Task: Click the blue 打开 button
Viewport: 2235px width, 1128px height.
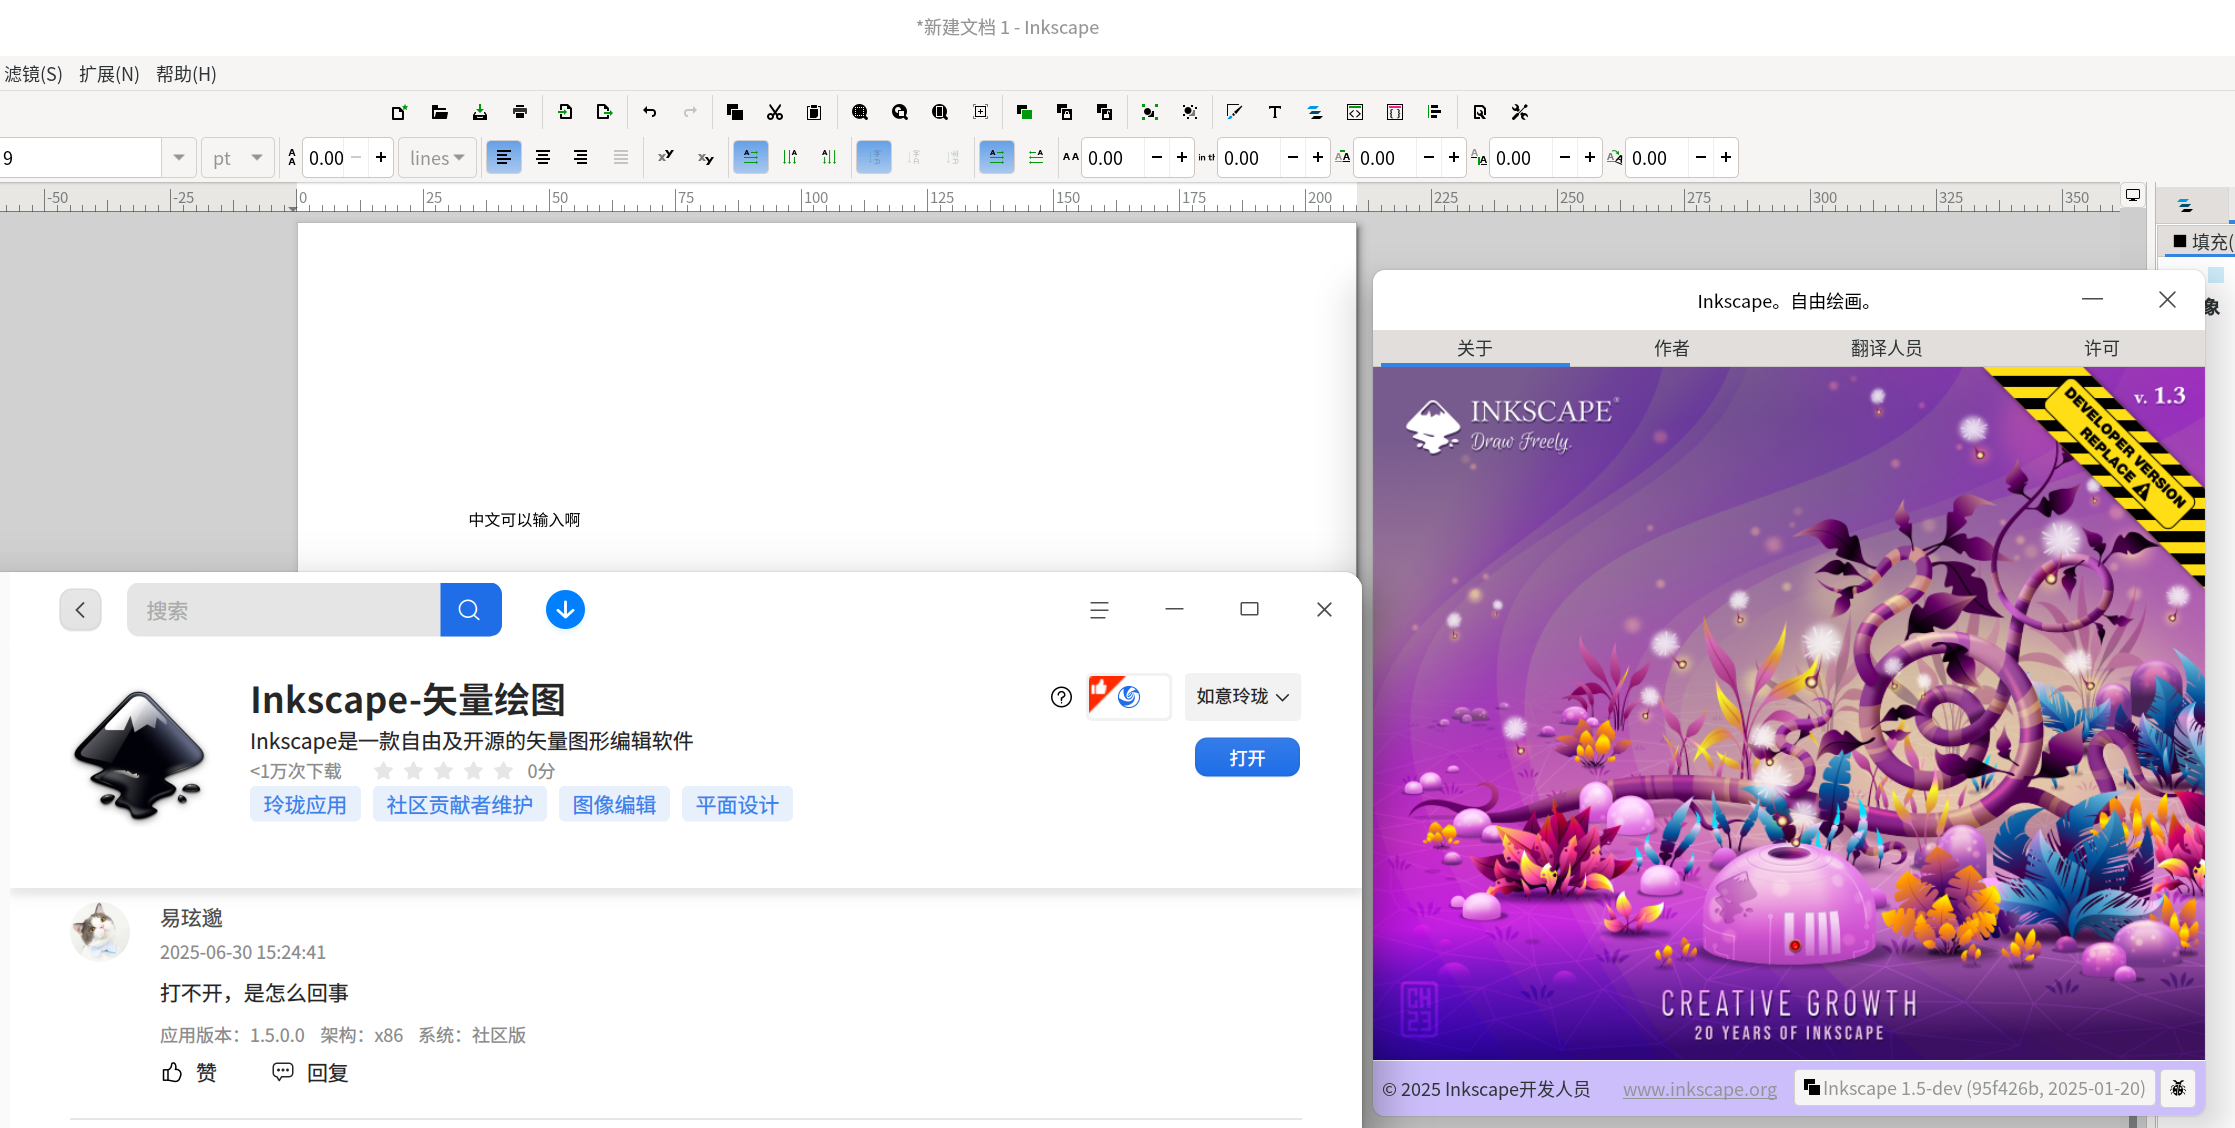Action: tap(1247, 757)
